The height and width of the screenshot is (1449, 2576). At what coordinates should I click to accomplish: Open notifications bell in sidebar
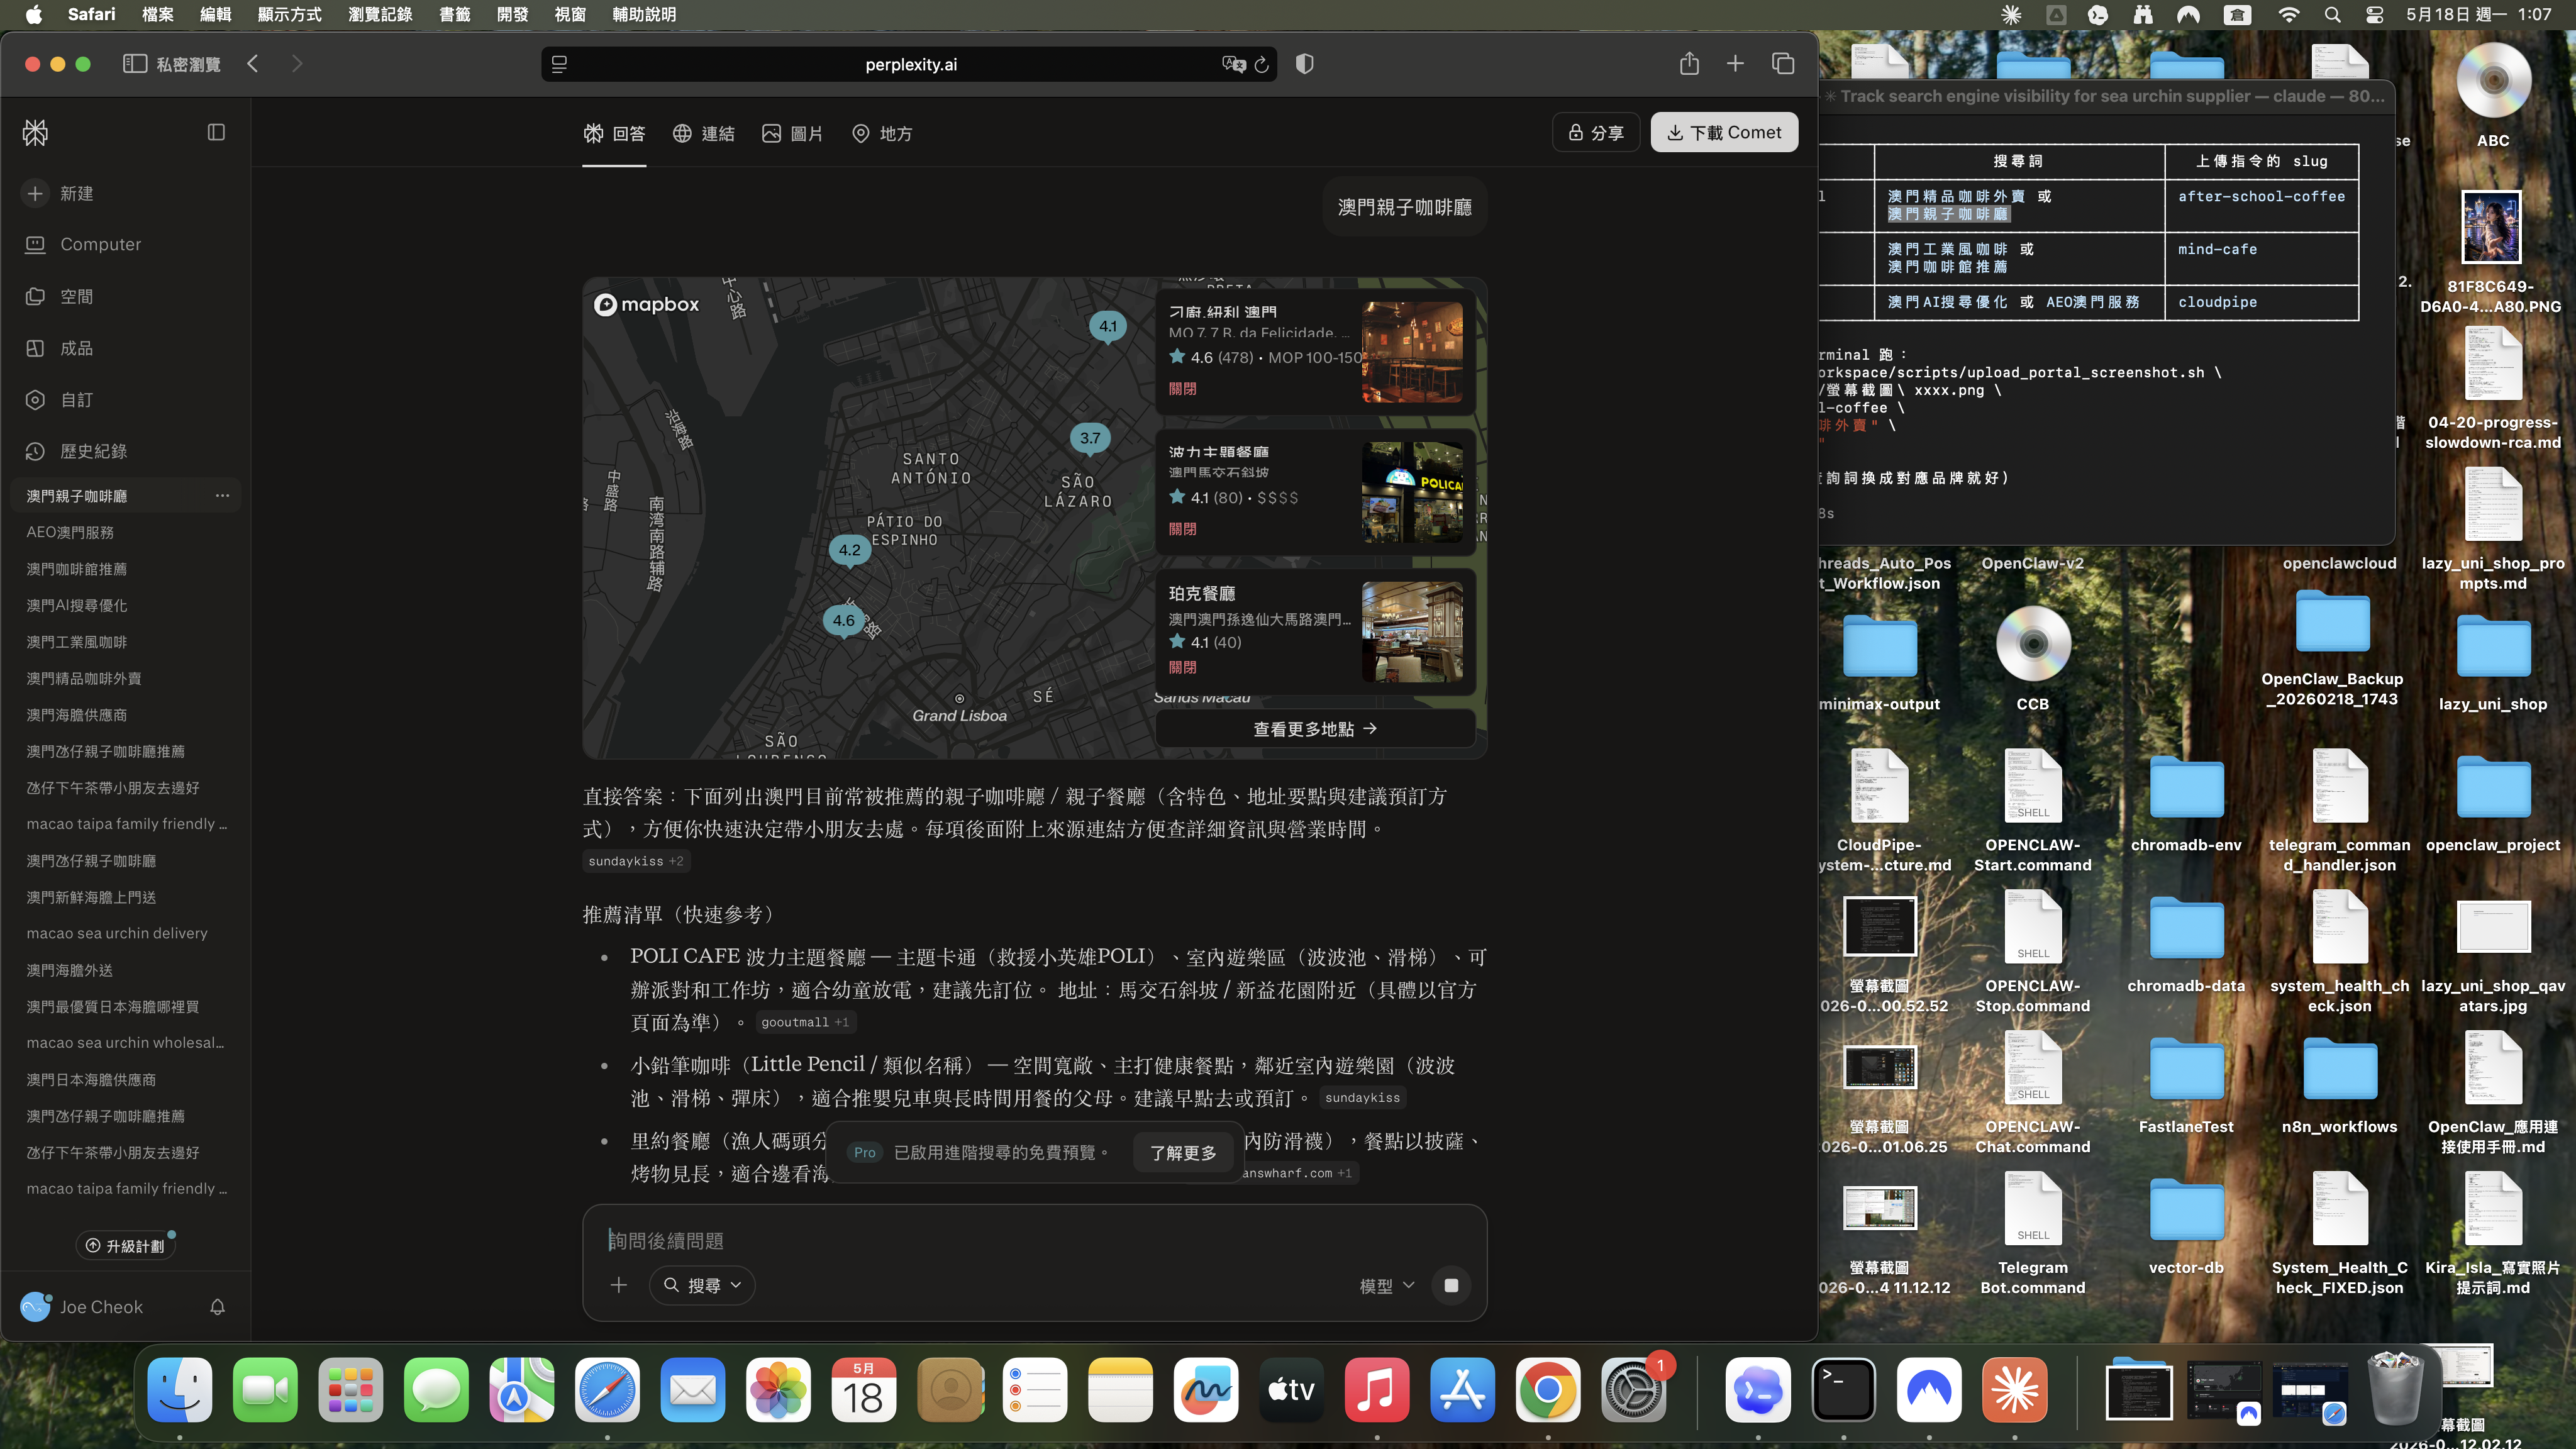(217, 1306)
